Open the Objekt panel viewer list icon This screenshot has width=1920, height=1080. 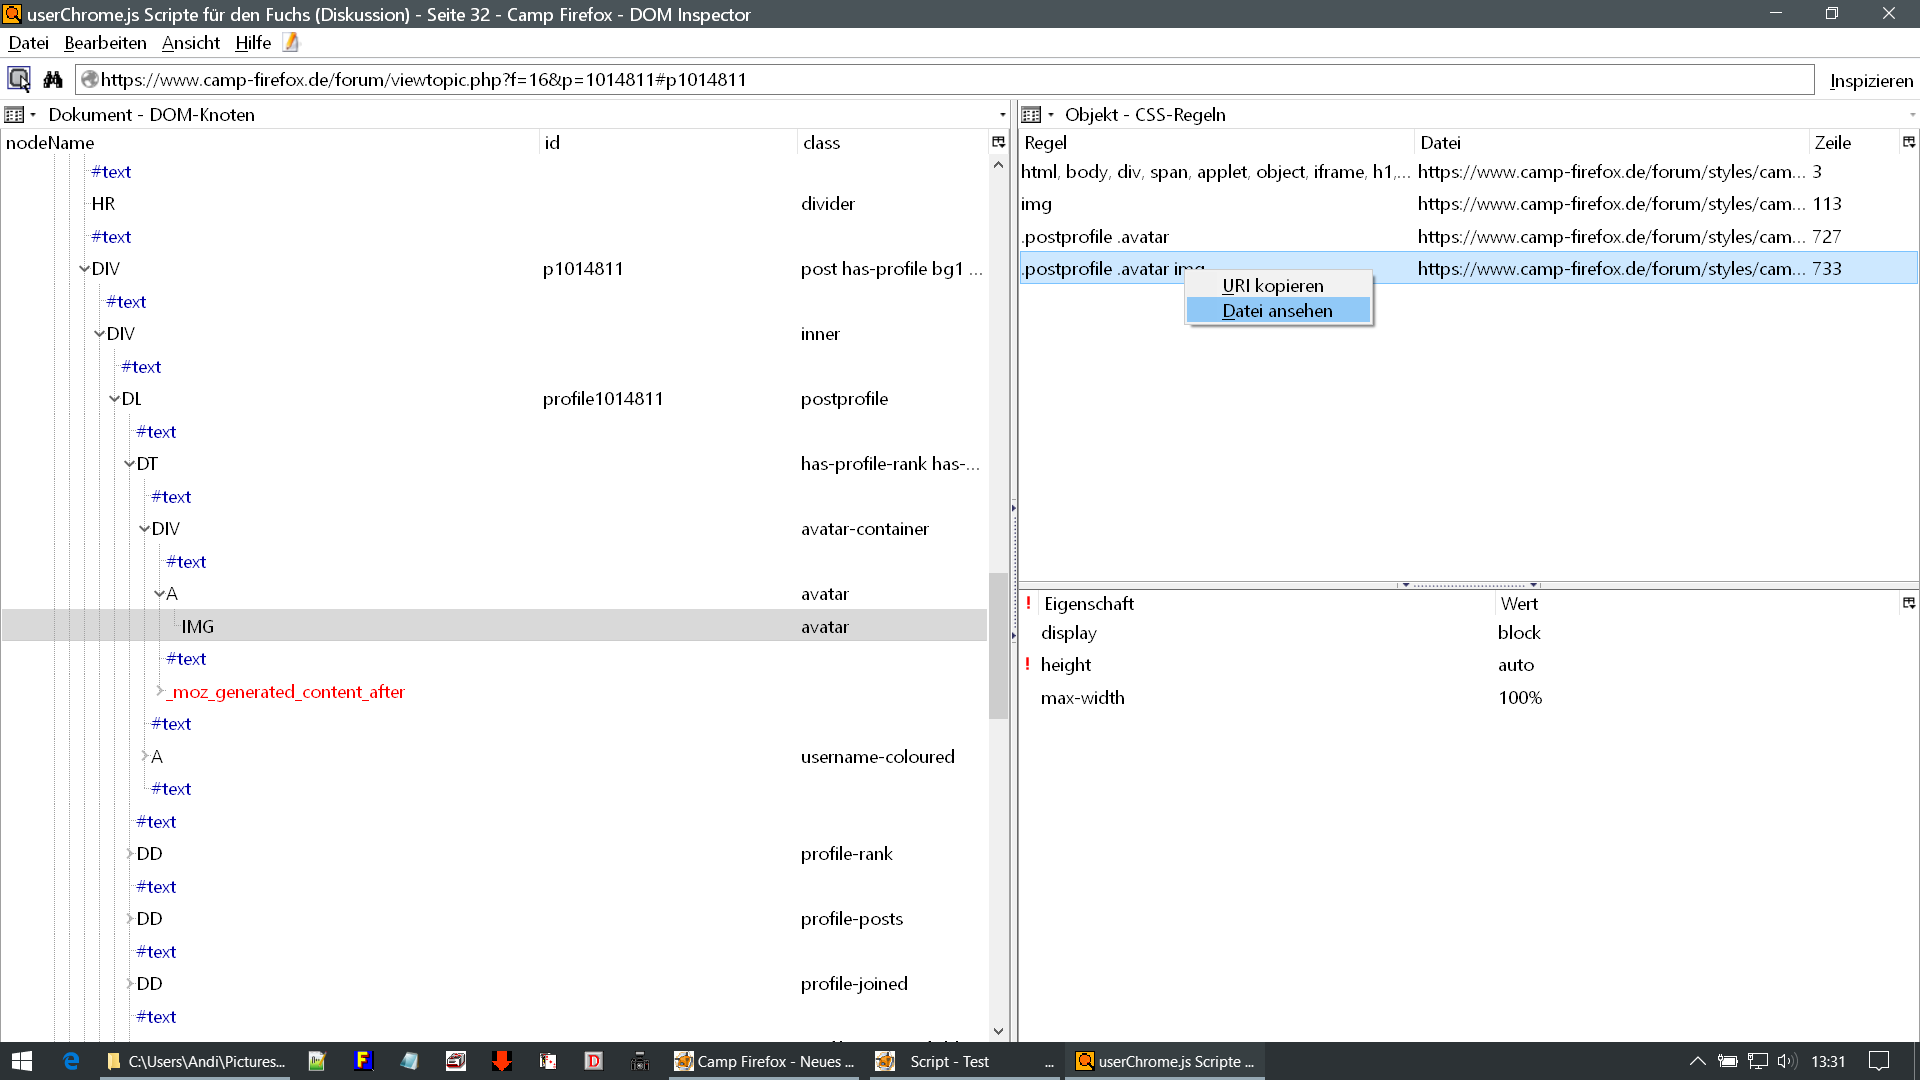point(1032,115)
